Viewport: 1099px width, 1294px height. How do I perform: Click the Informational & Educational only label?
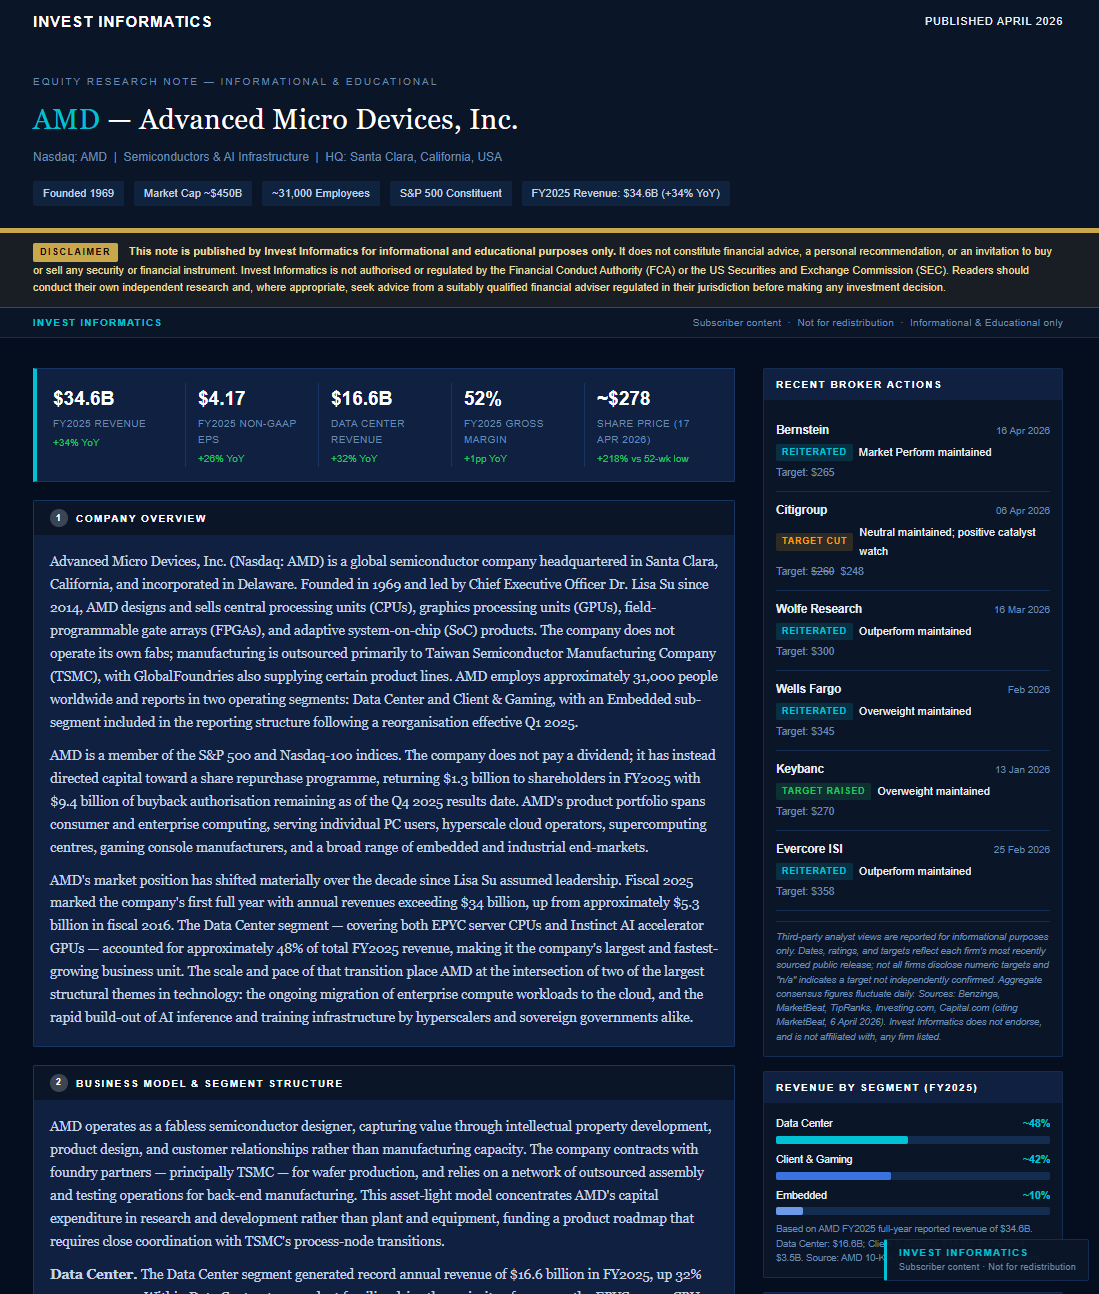click(x=986, y=323)
